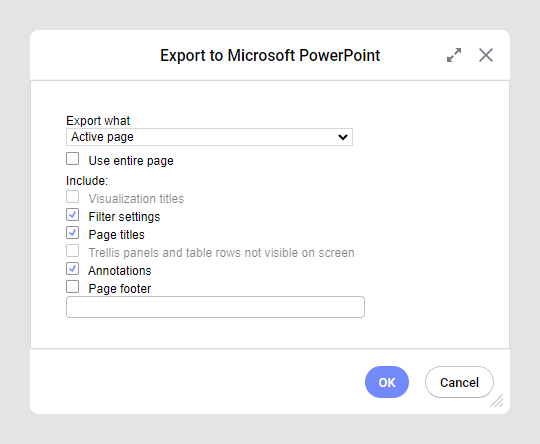Click the Filter settings label text

124,217
